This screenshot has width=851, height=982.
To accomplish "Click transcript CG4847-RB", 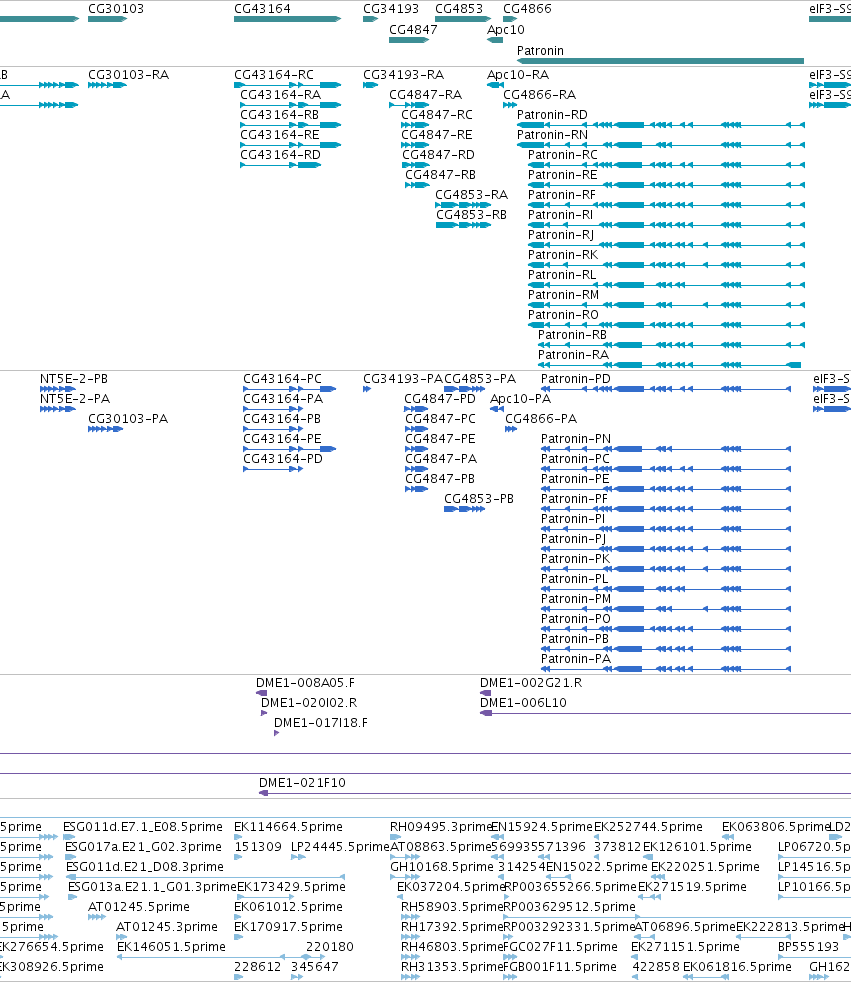I will 441,175.
